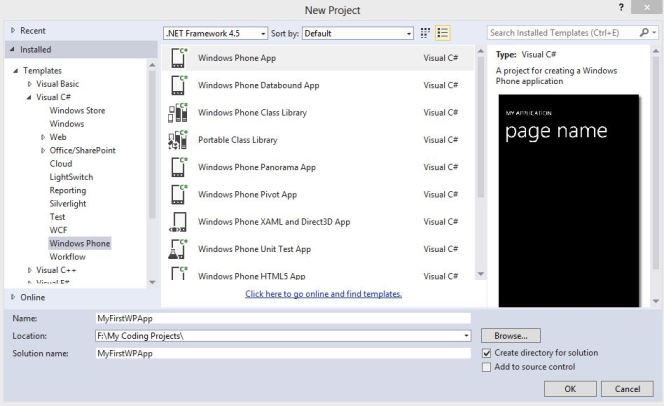Screen dimensions: 664x406
Task: Select Workflow template category
Action: coord(67,257)
